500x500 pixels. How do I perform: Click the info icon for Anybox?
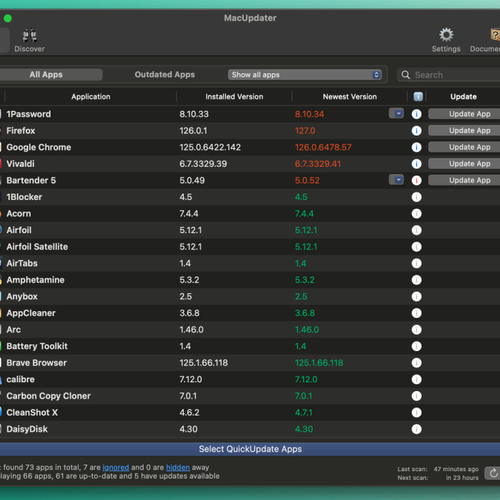[416, 297]
